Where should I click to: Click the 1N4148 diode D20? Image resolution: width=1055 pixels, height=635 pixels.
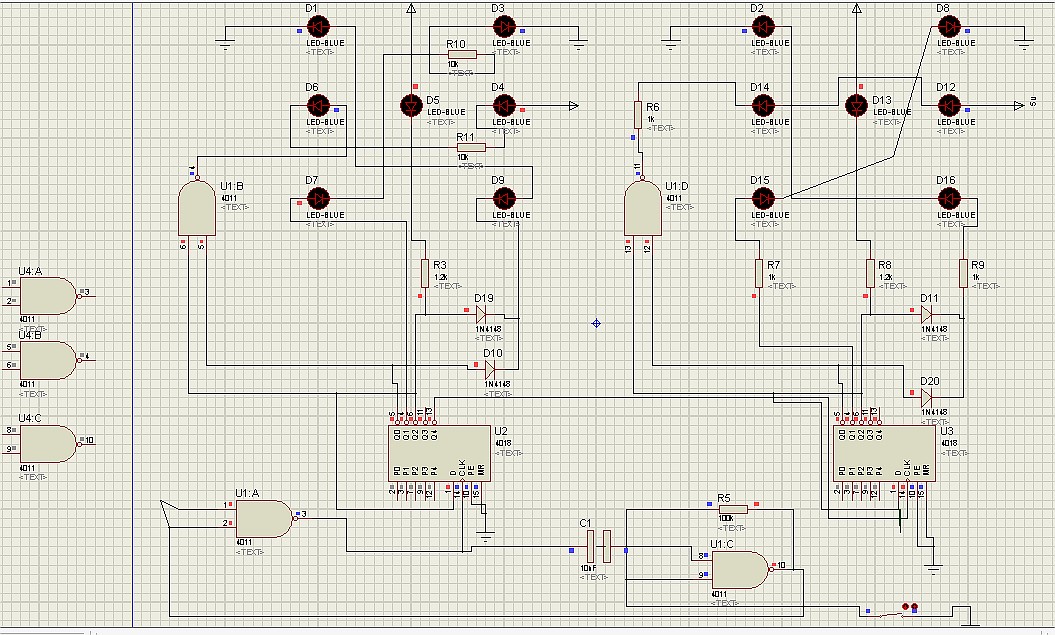point(927,398)
